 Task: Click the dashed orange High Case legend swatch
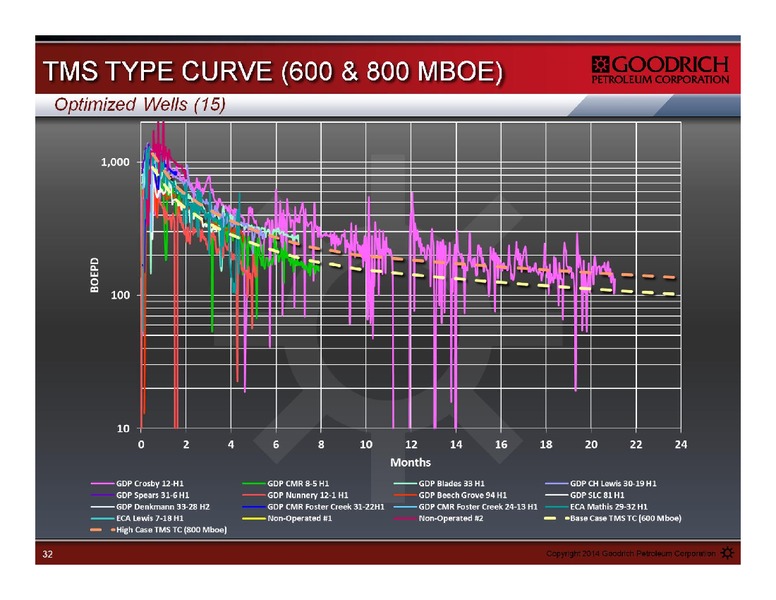(x=102, y=530)
